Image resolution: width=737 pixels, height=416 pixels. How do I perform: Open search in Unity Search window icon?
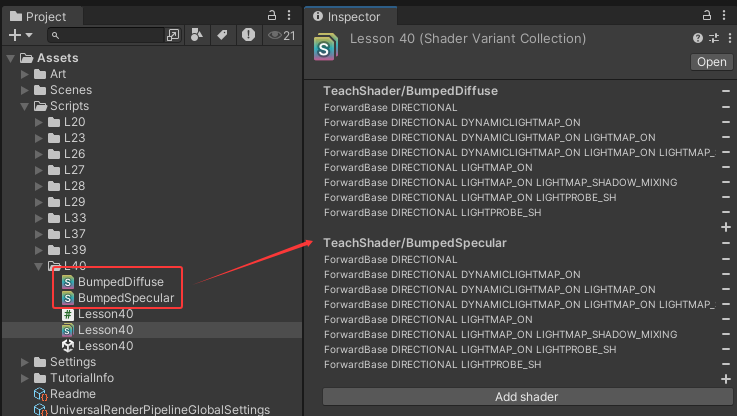point(173,35)
